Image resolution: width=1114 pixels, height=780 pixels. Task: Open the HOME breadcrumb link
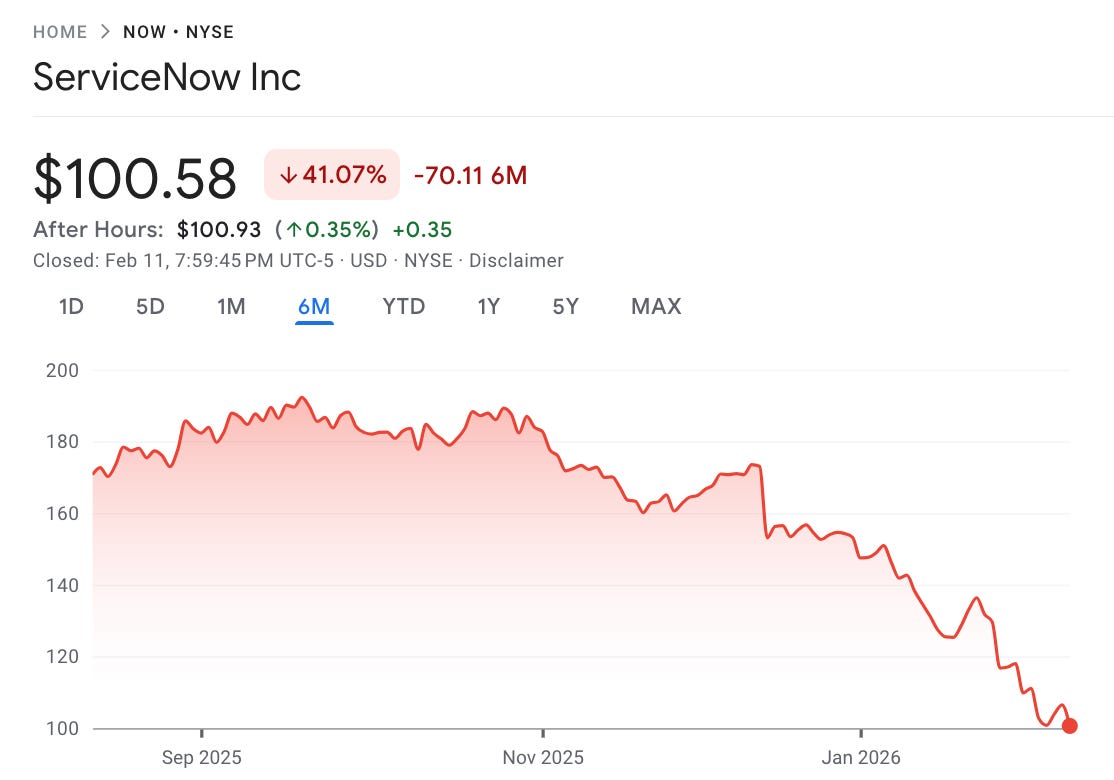(60, 31)
